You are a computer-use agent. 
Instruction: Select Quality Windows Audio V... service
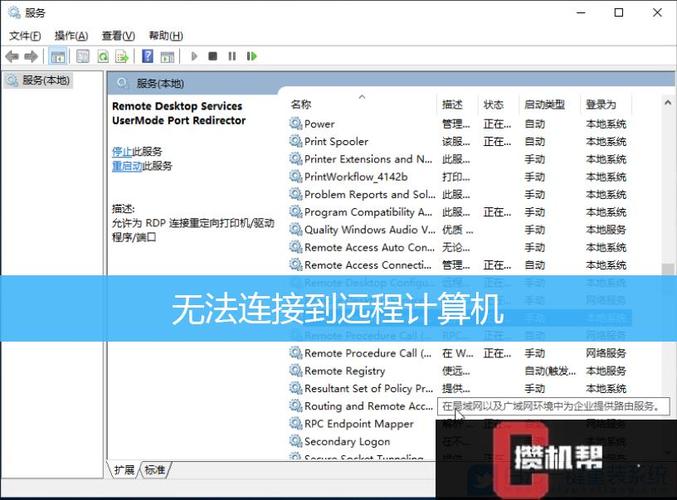coord(460,230)
